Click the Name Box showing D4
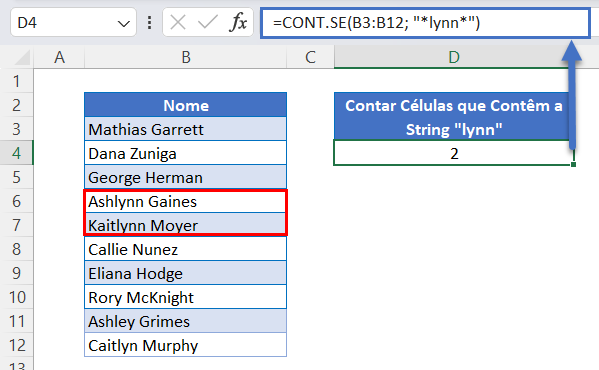This screenshot has width=599, height=370. (73, 22)
